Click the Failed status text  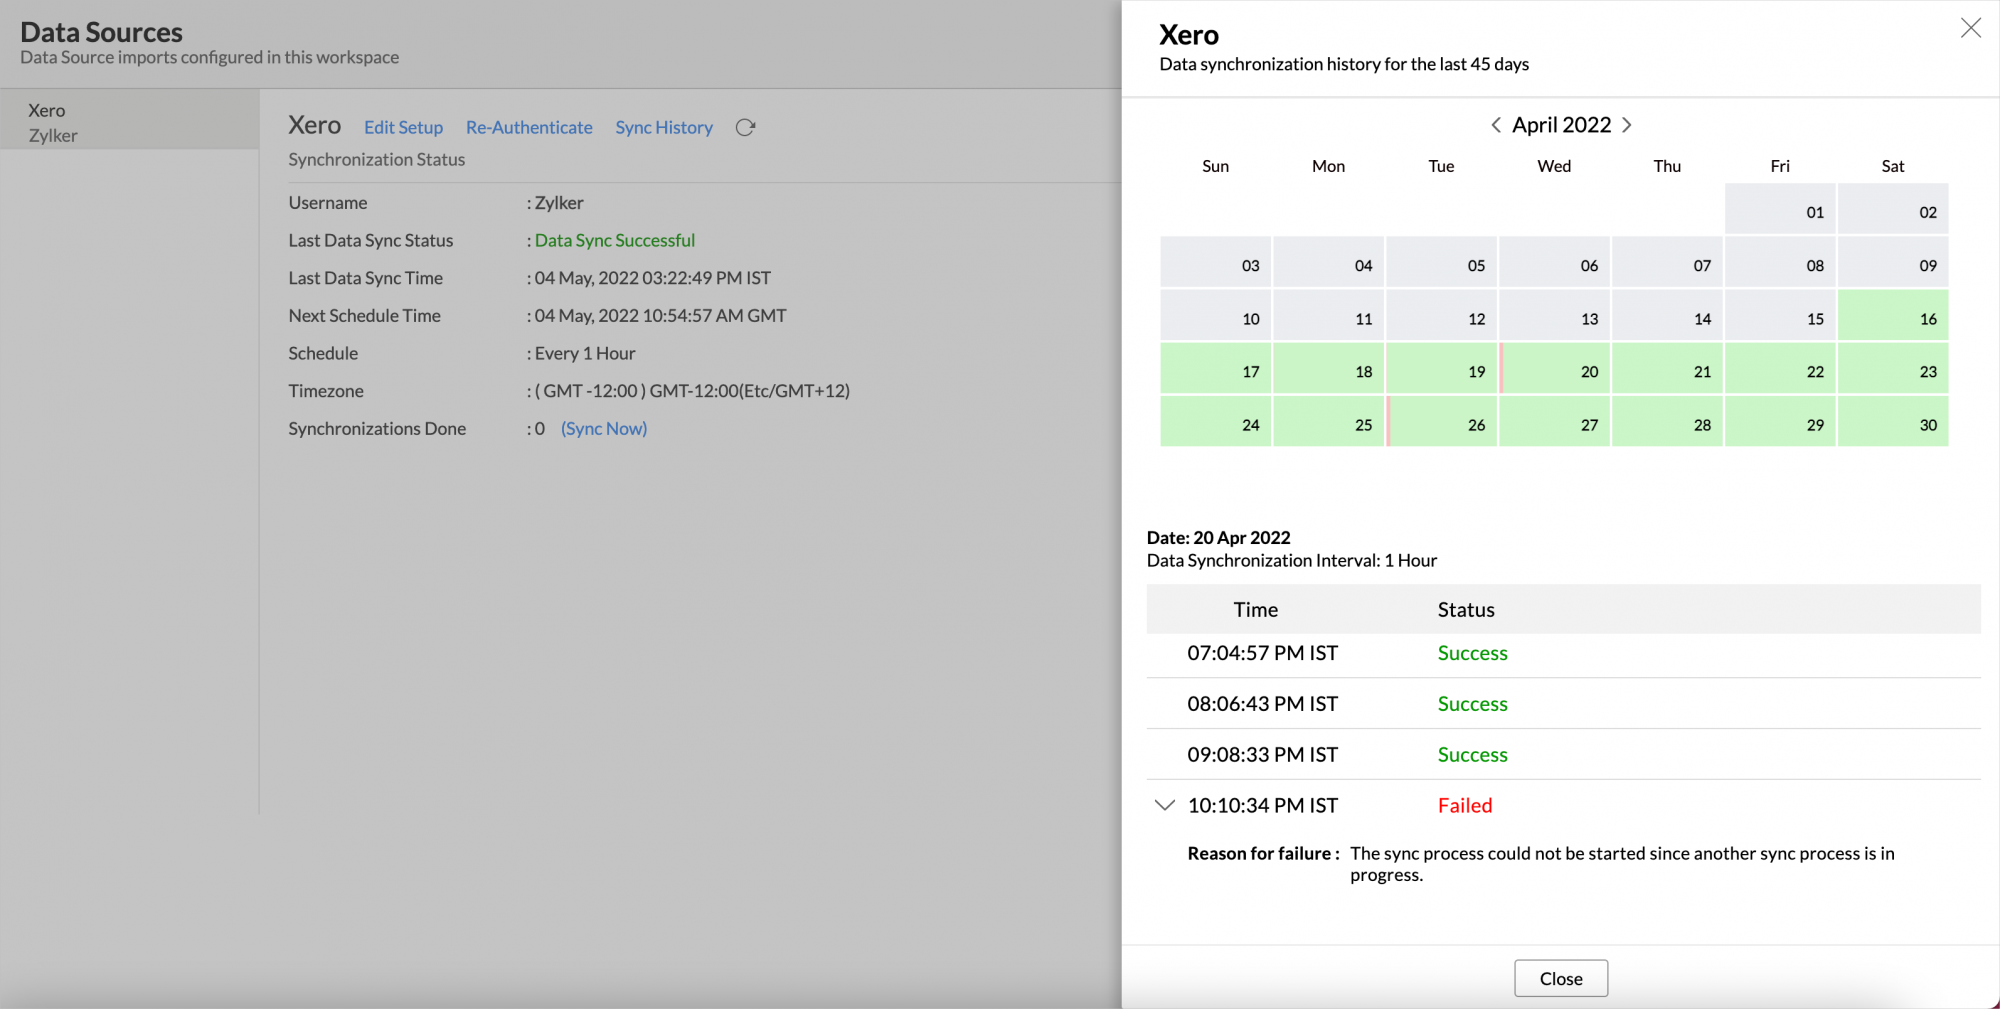(x=1465, y=805)
